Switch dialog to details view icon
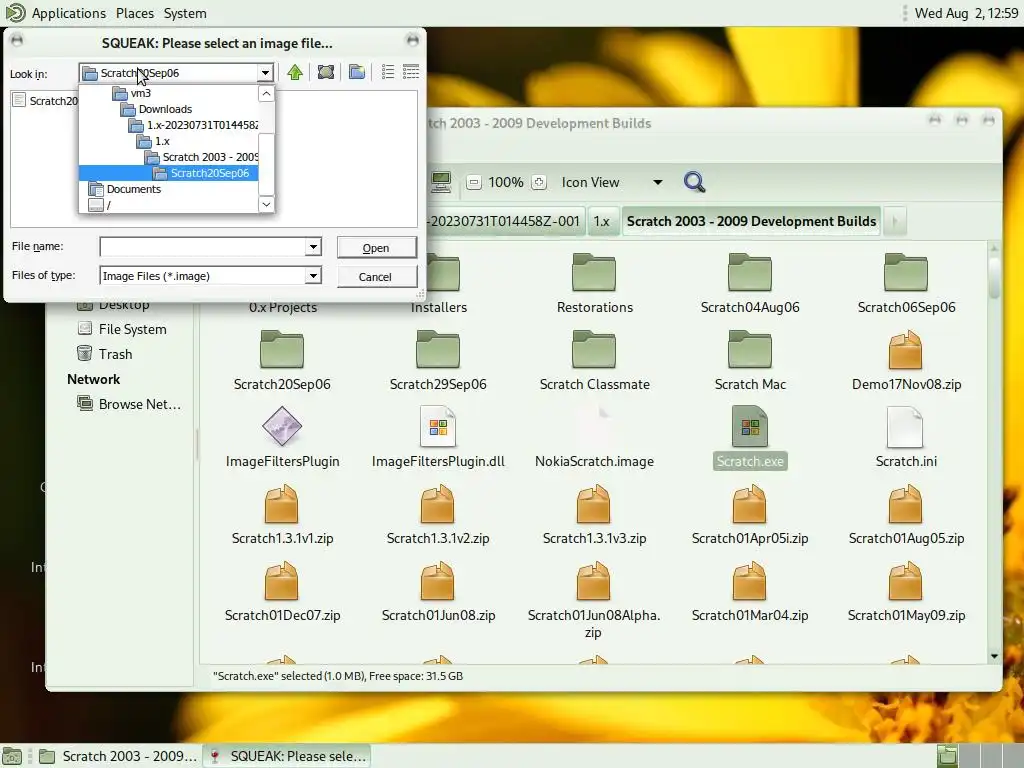This screenshot has width=1024, height=768. 411,72
